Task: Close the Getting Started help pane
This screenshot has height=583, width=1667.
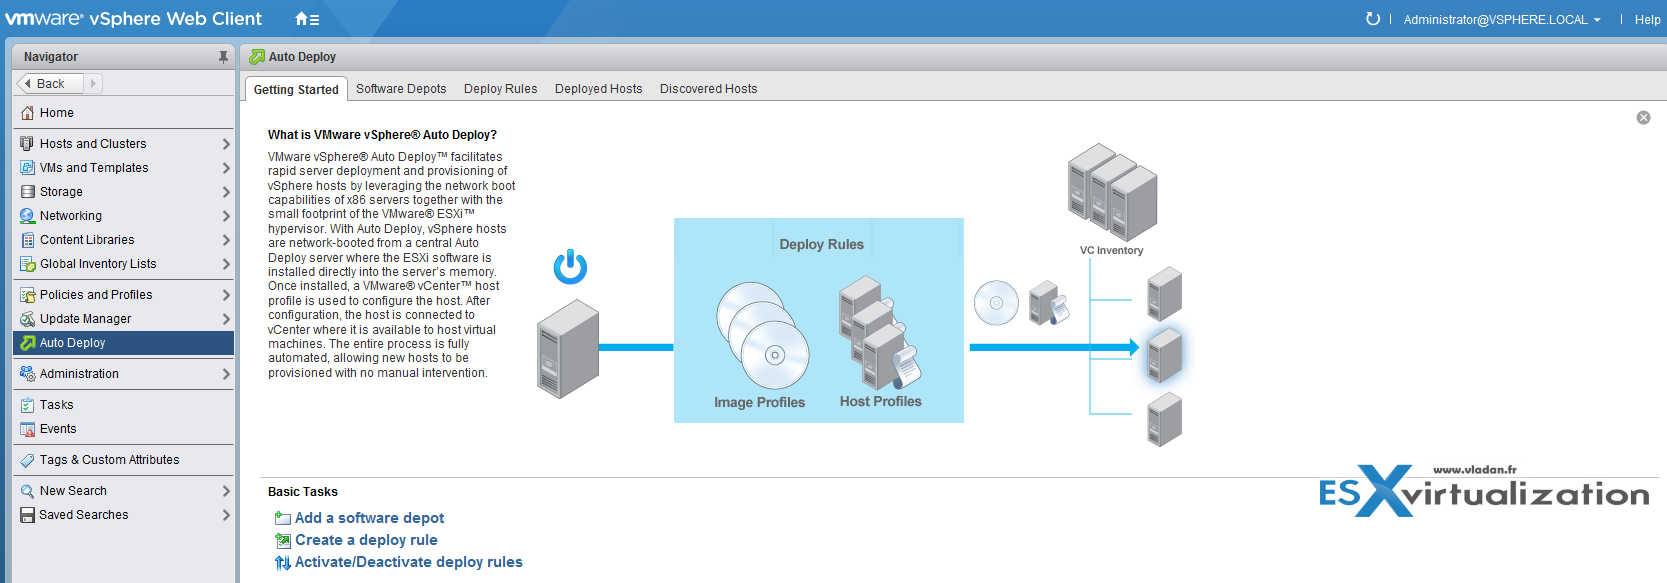Action: [x=1643, y=118]
